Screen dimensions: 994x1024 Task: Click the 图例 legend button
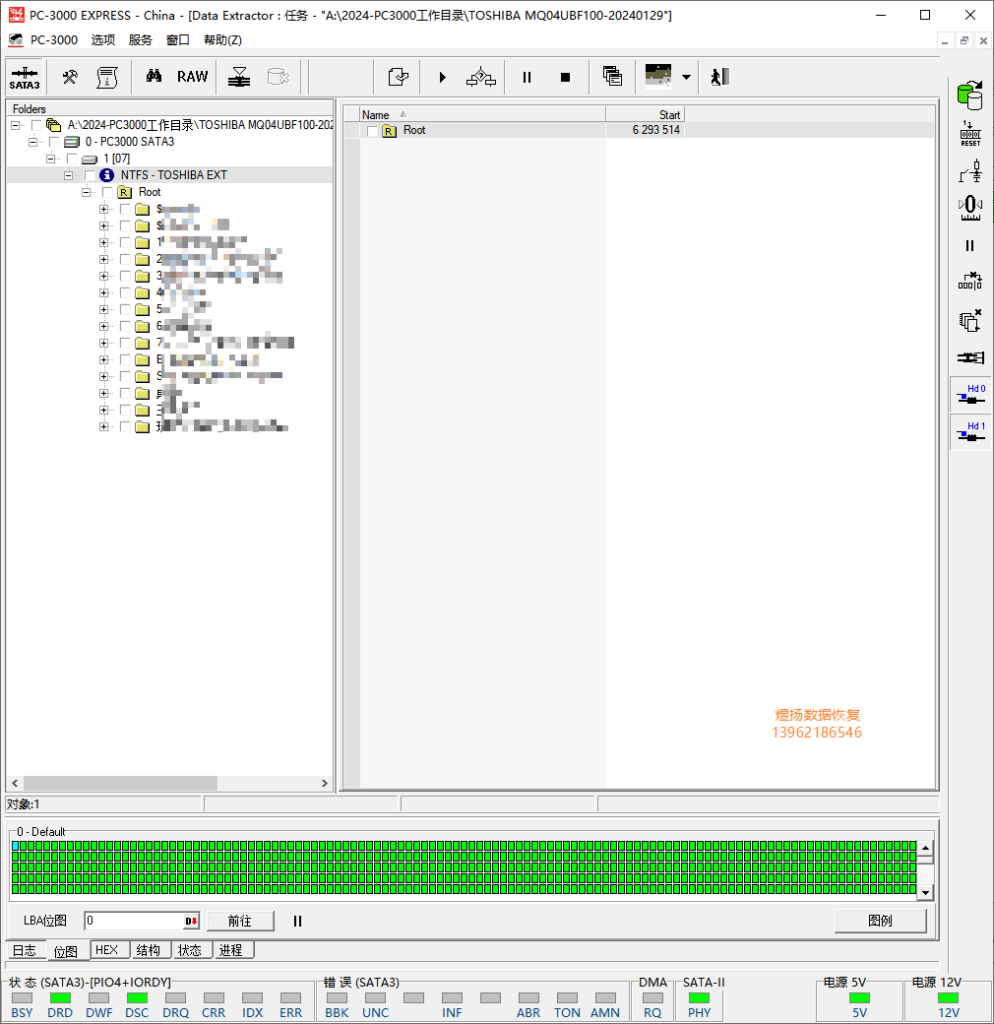pyautogui.click(x=880, y=921)
